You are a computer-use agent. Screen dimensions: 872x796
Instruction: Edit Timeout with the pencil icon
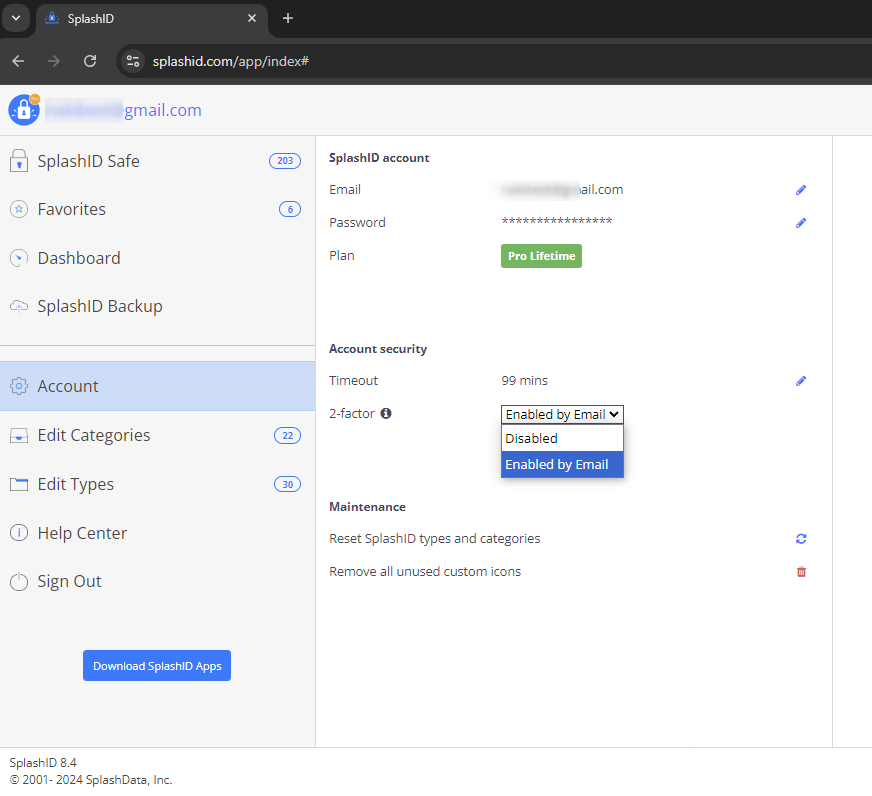(801, 381)
